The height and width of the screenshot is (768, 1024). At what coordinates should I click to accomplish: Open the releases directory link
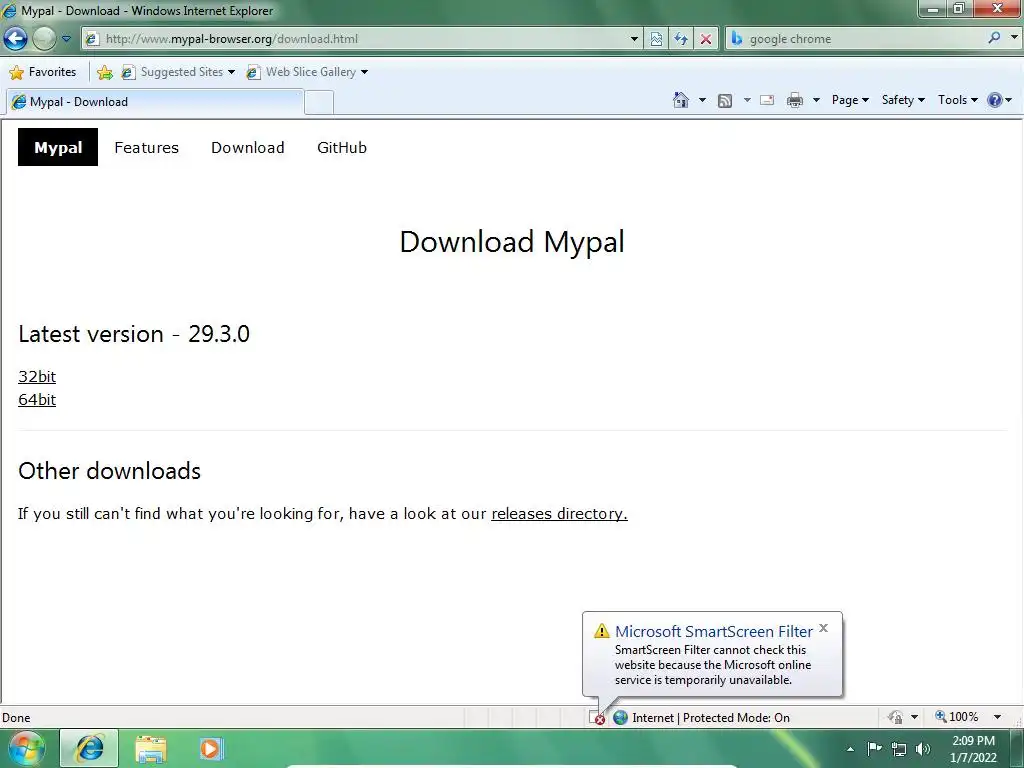click(x=559, y=514)
